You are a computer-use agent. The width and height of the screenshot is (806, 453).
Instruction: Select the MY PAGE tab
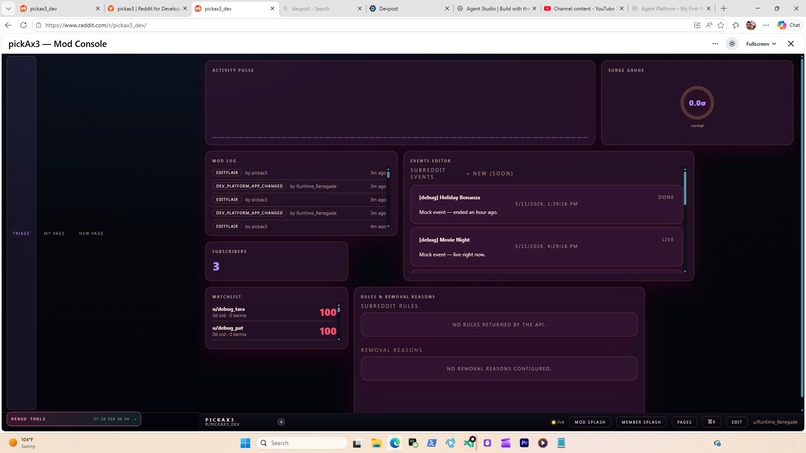[54, 233]
